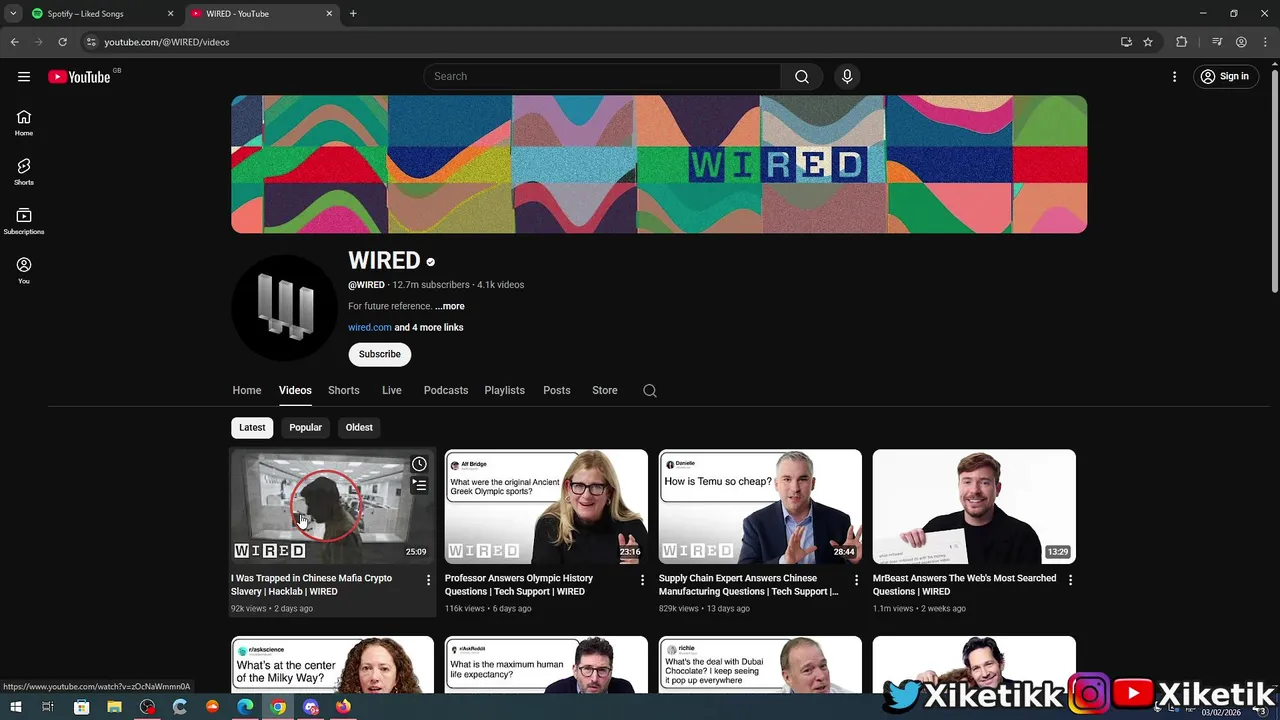
Task: Click the Sign in button
Action: click(x=1225, y=77)
